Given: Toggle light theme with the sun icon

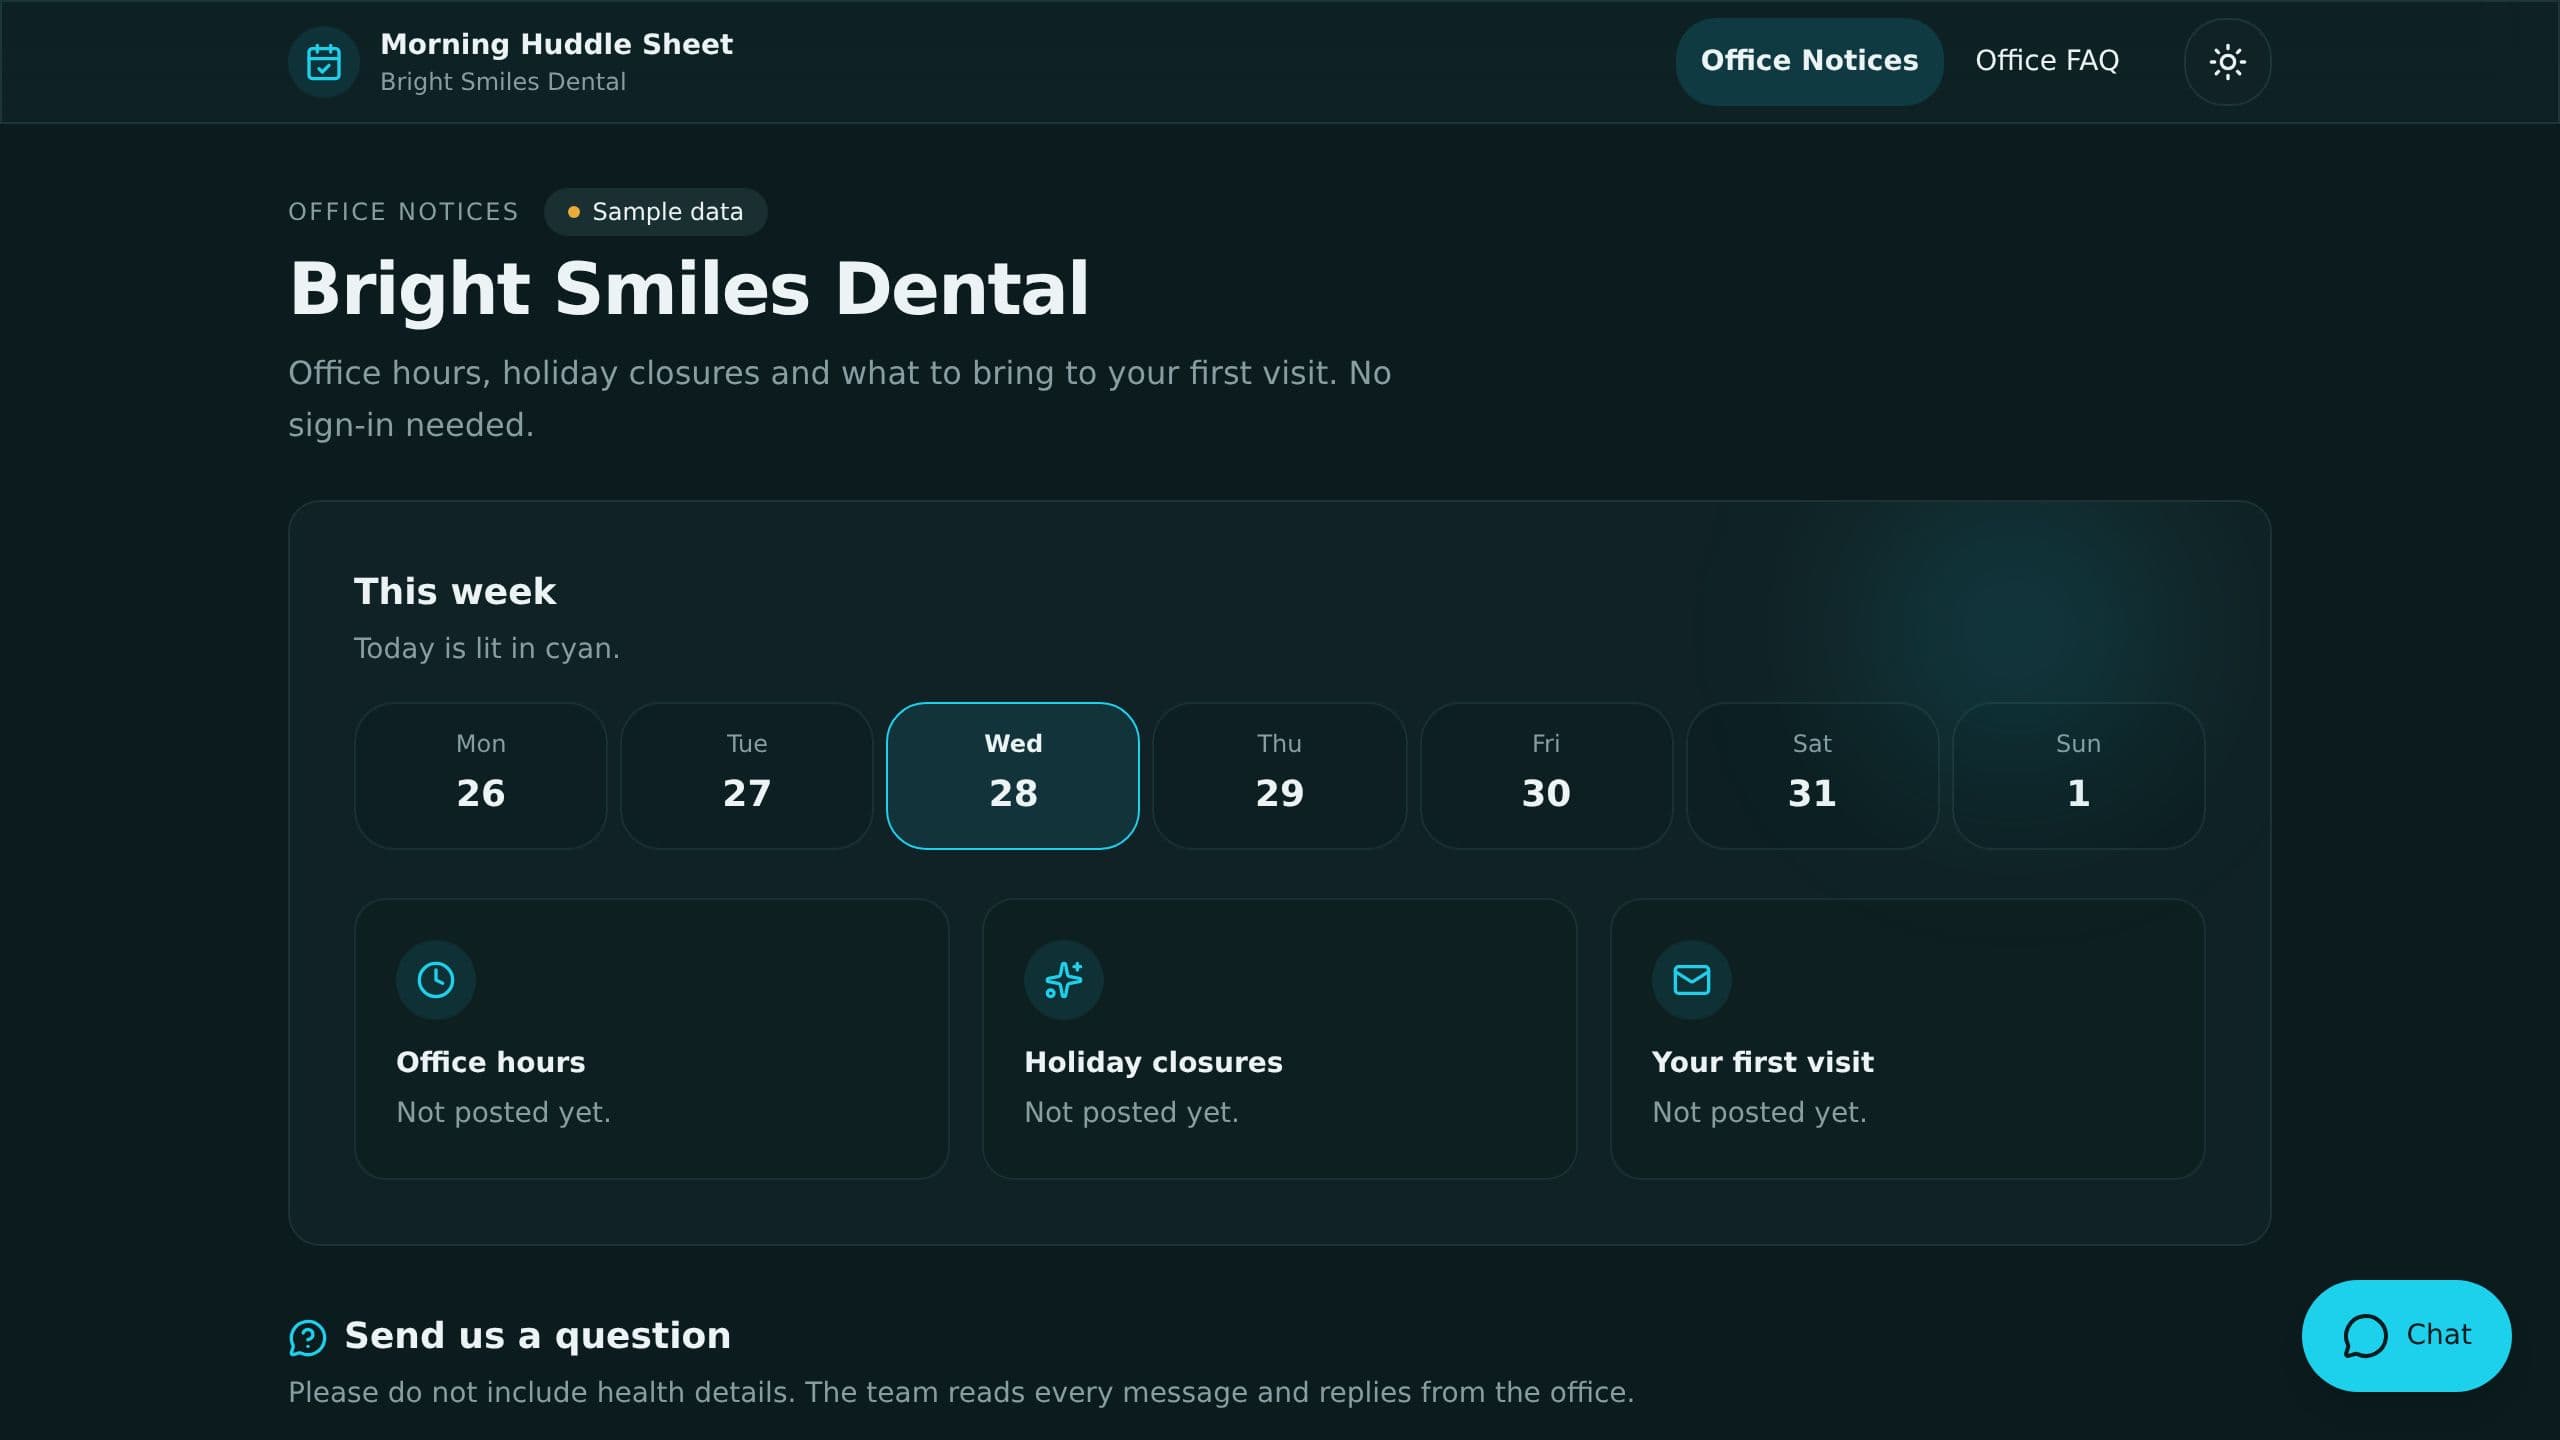Looking at the screenshot, I should click(2227, 62).
